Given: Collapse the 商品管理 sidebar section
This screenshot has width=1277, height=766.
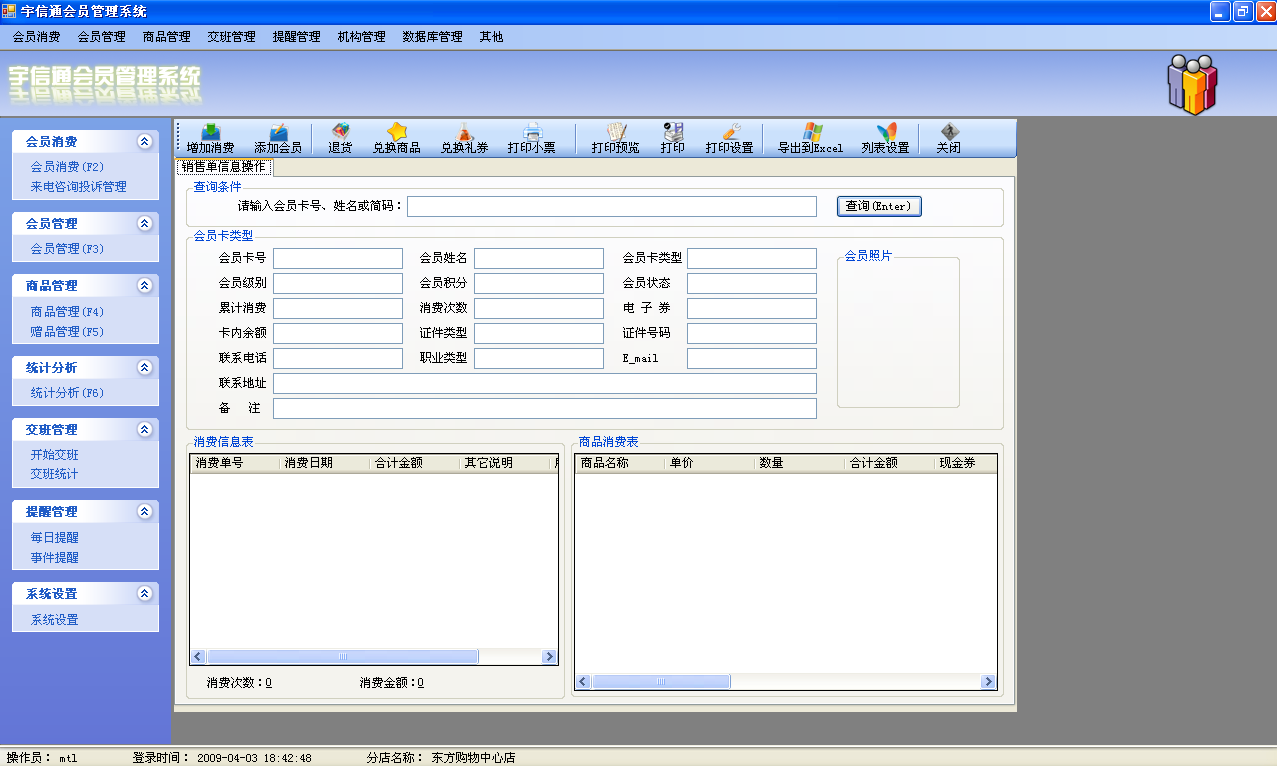Looking at the screenshot, I should coord(145,286).
